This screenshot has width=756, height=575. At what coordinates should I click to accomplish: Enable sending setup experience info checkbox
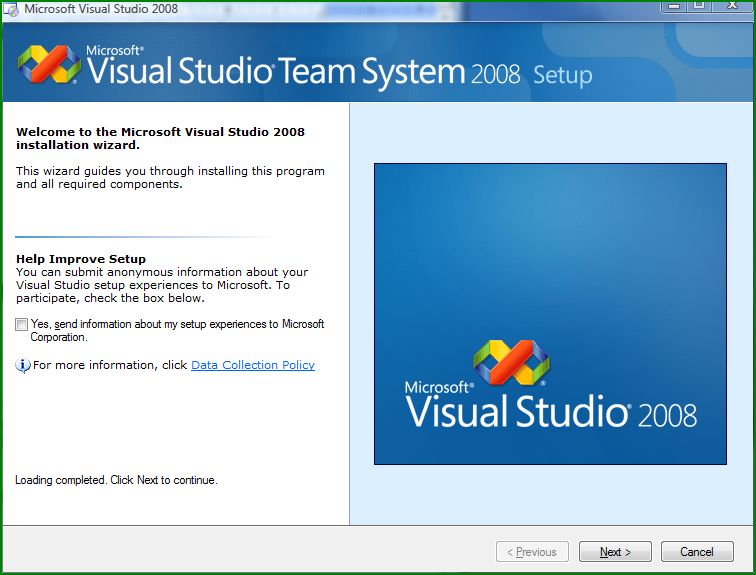coord(22,325)
